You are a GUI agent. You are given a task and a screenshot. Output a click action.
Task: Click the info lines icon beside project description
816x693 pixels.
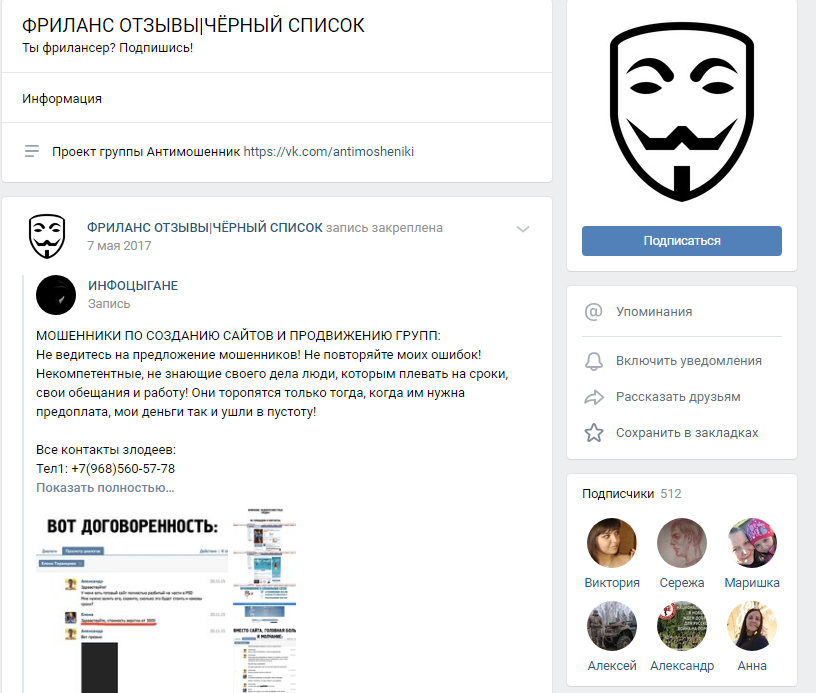point(32,151)
